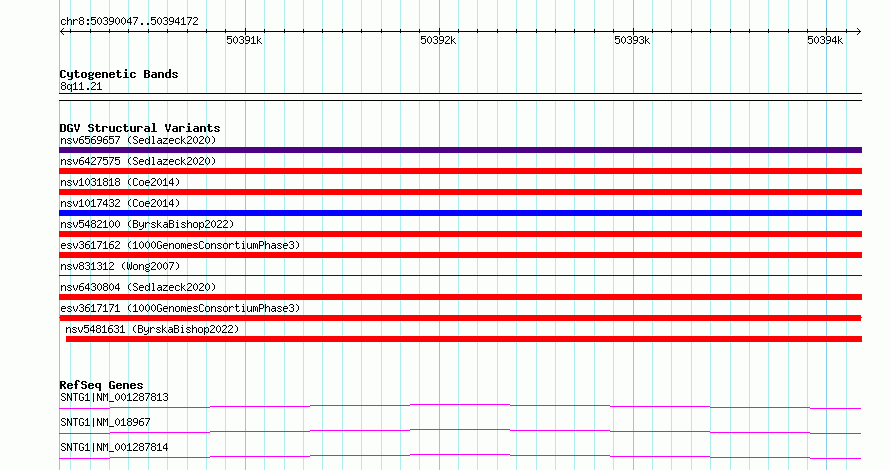
Task: Click the black cytogenetic band 8q11.21 line
Action: 460,97
